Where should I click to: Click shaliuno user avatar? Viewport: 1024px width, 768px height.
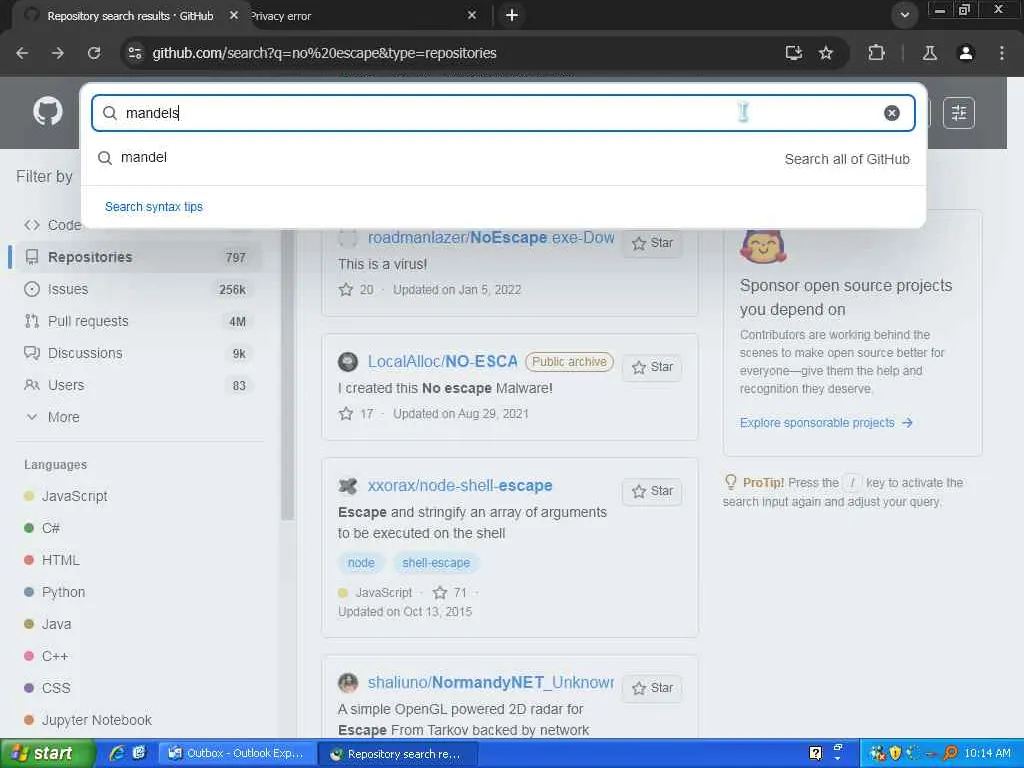pyautogui.click(x=348, y=683)
